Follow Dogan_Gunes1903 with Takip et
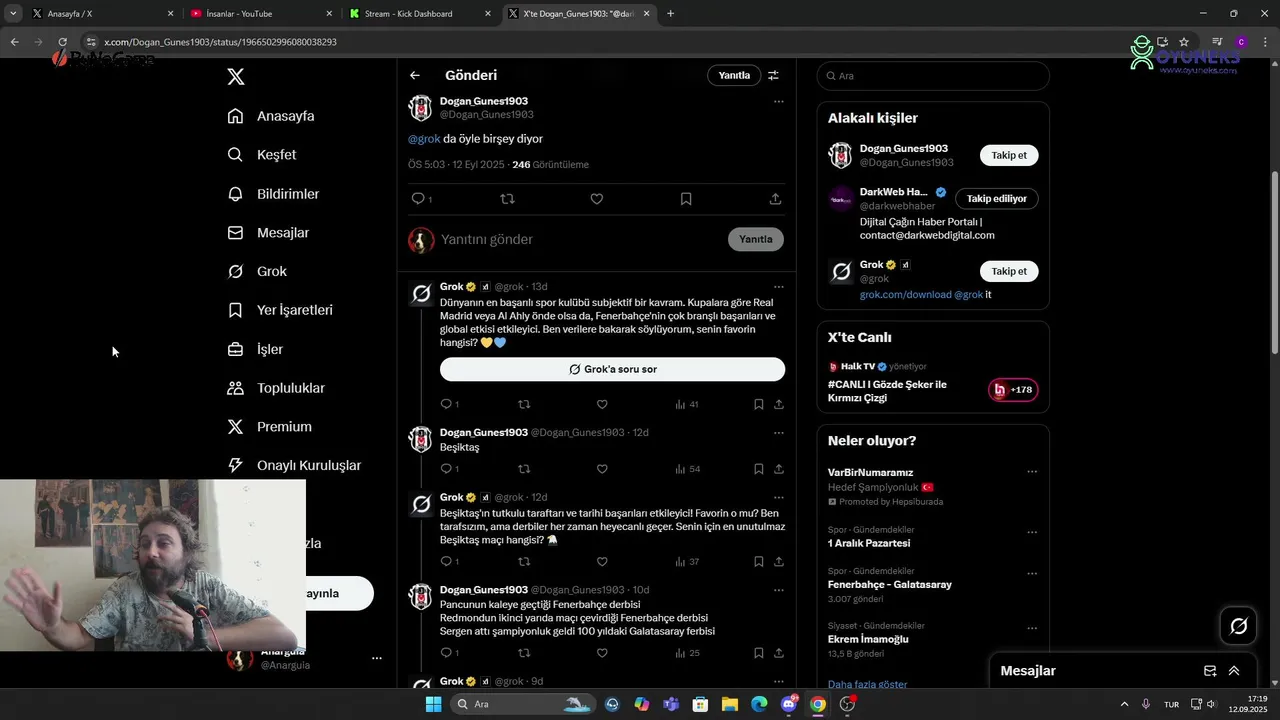Image resolution: width=1280 pixels, height=720 pixels. coord(1009,155)
